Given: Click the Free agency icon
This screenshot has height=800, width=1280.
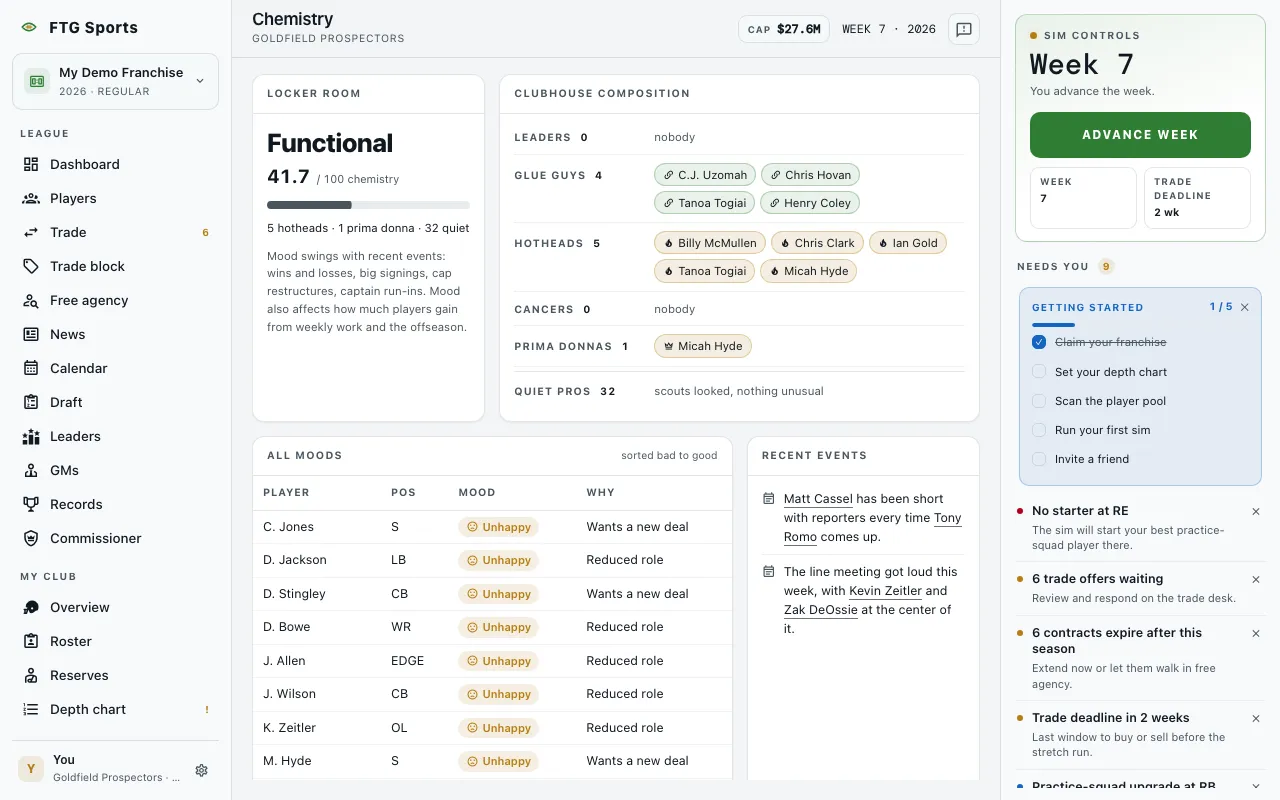Looking at the screenshot, I should [31, 300].
